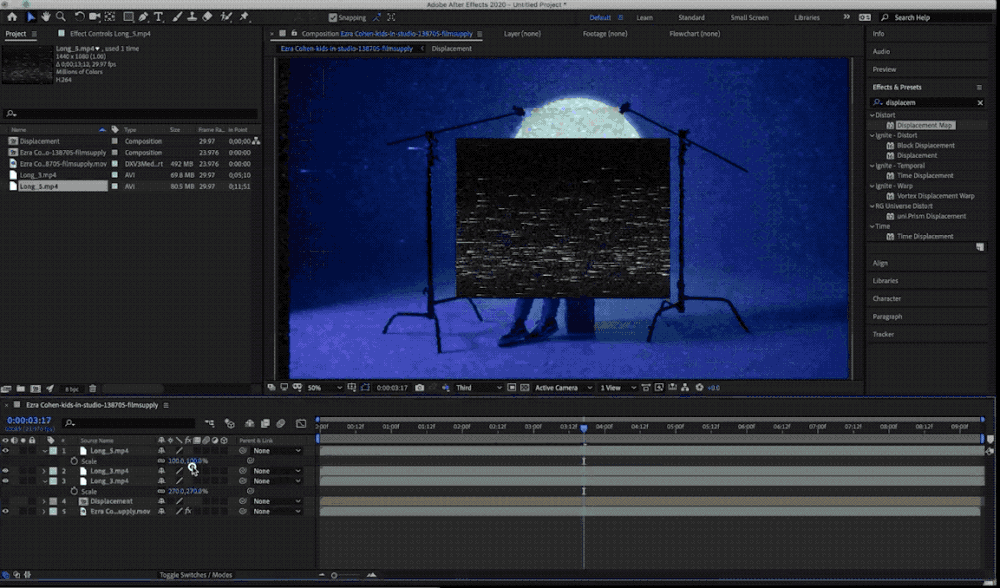This screenshot has height=588, width=1000.
Task: Open the Graph Editor in the timeline
Action: coord(302,423)
